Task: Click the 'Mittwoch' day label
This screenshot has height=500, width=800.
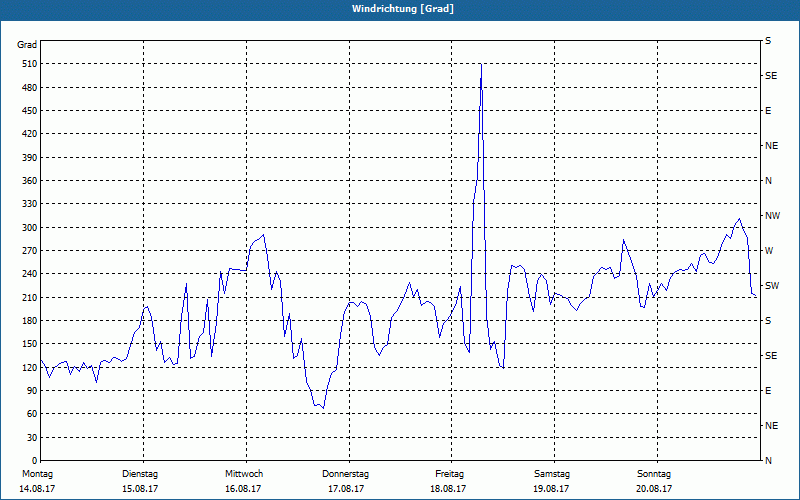Action: coord(244,474)
